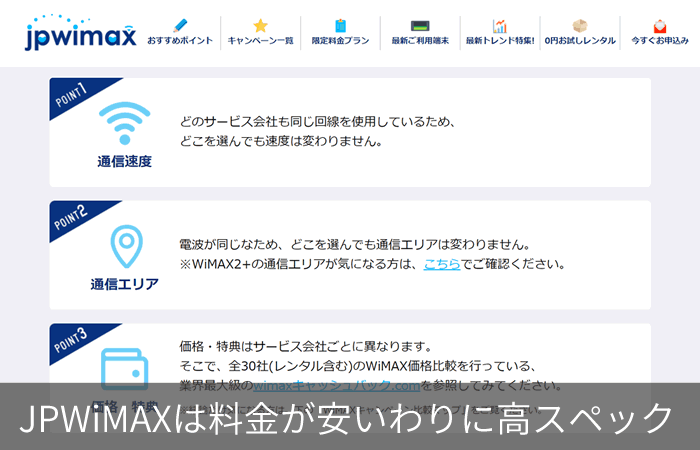
Task: Click the POINT3 corner ribbon
Action: point(74,338)
